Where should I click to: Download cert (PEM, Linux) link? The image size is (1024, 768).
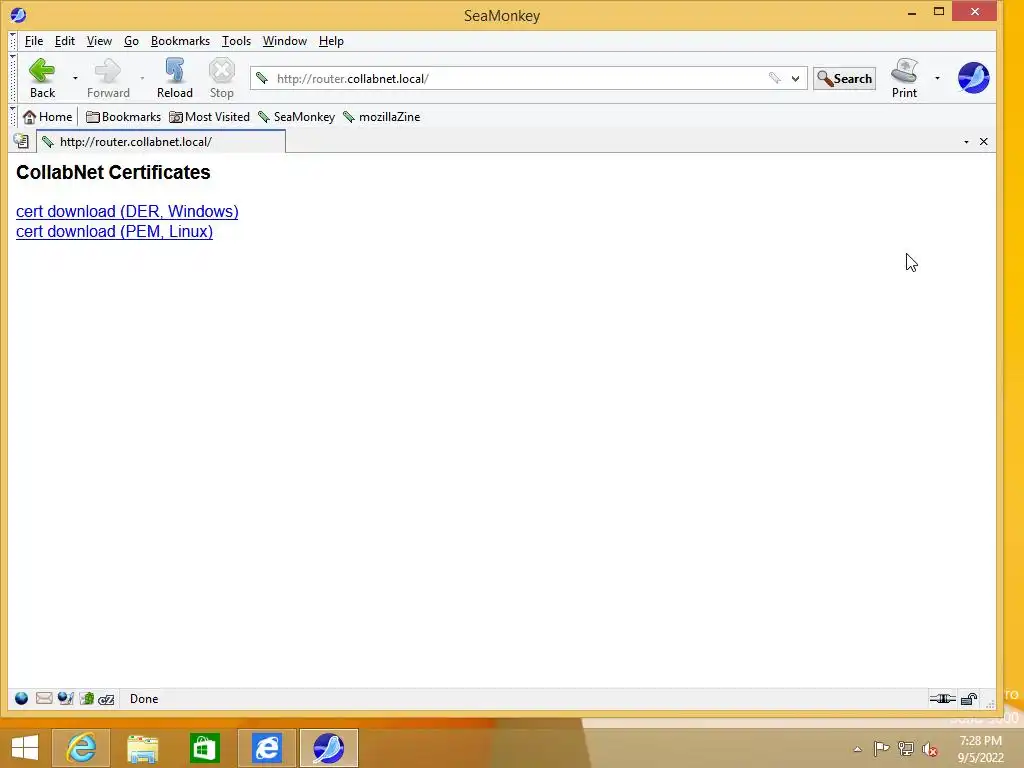(x=114, y=231)
